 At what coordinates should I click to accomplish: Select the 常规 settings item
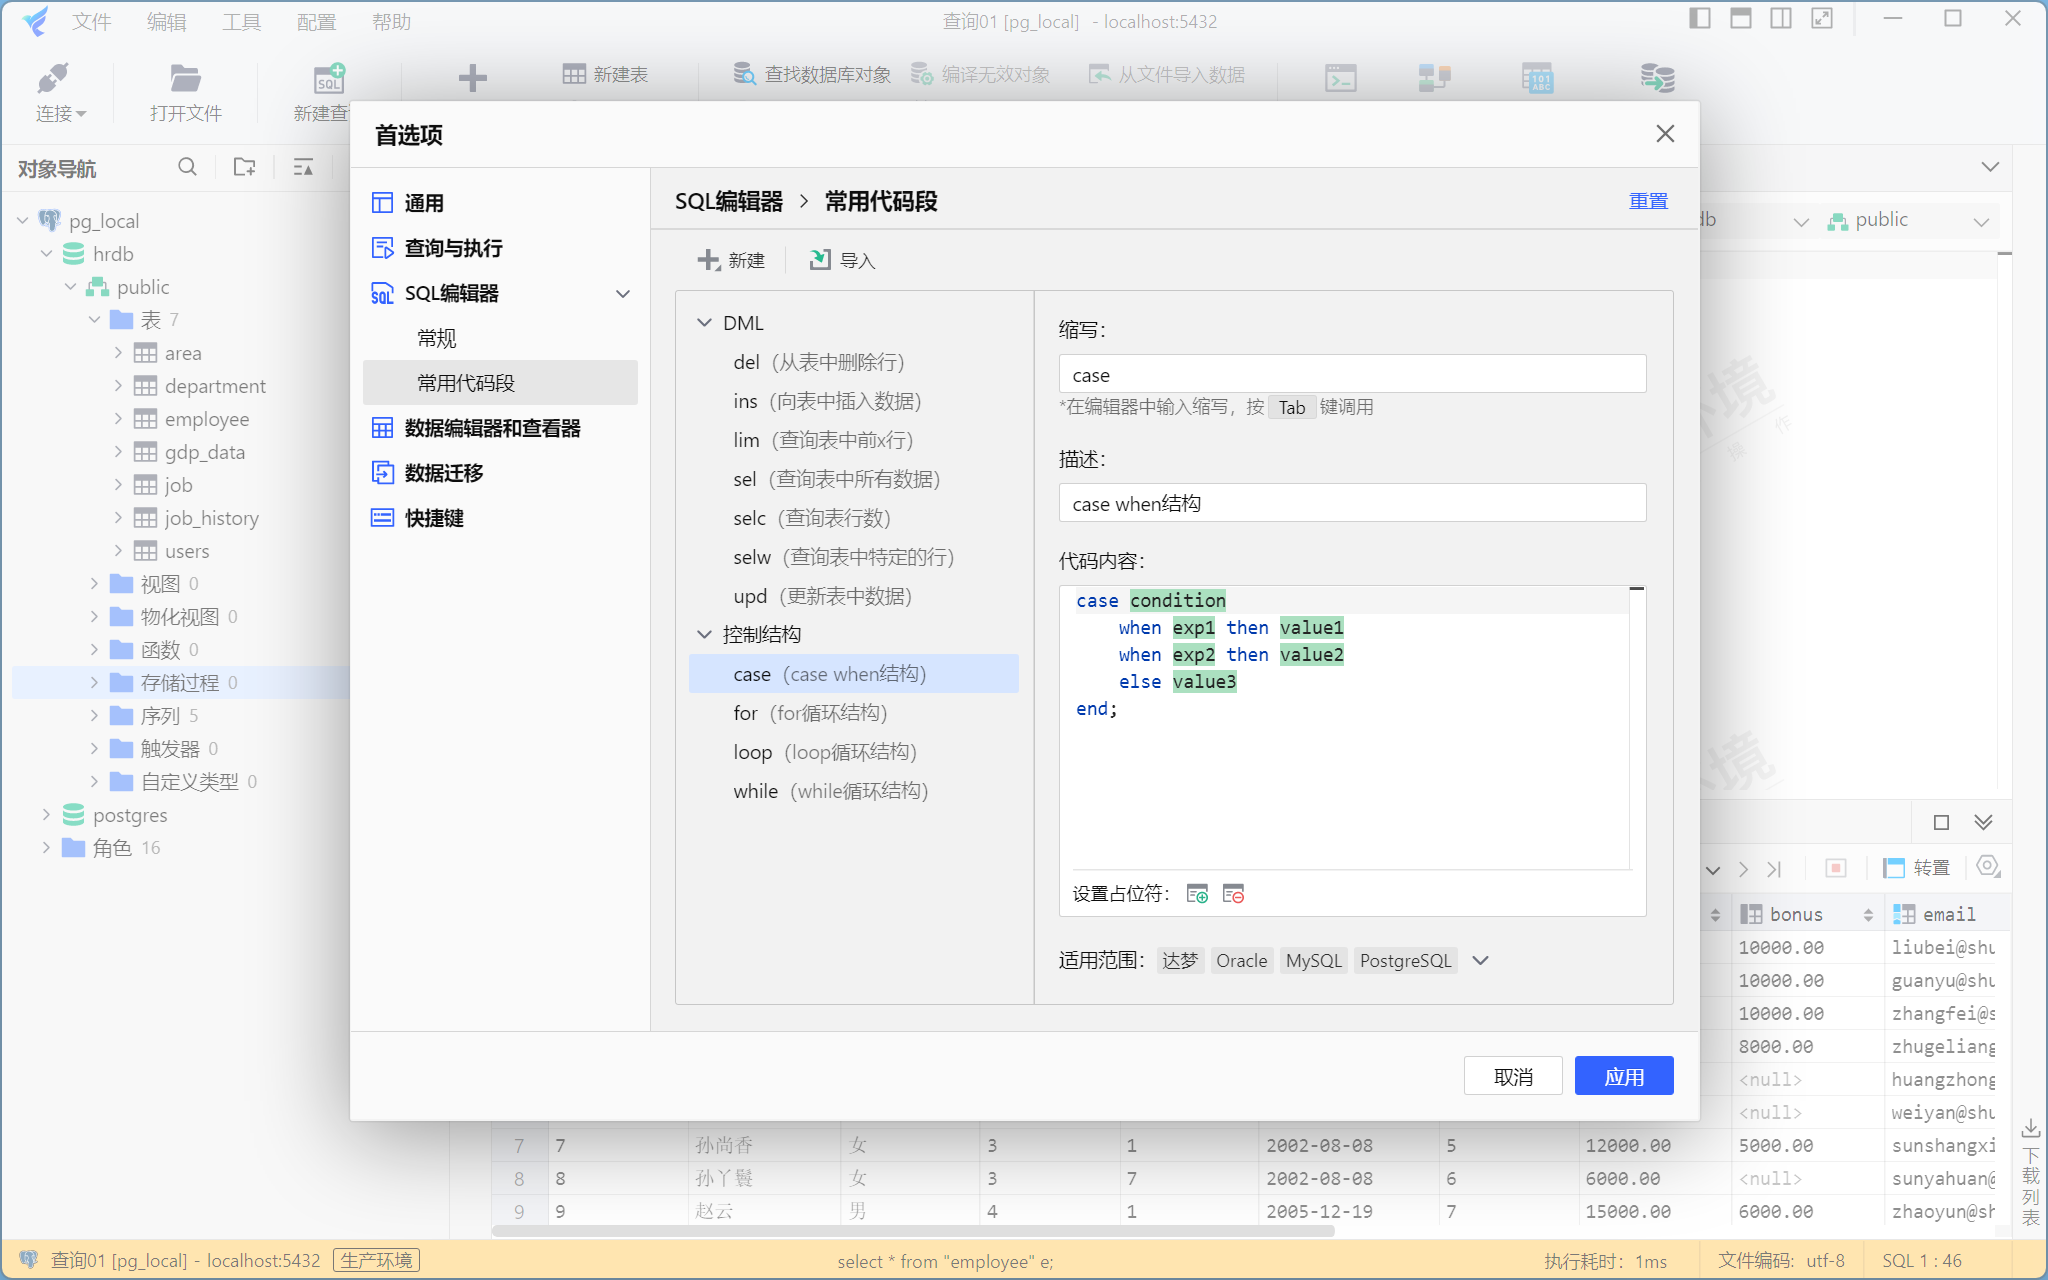point(437,339)
